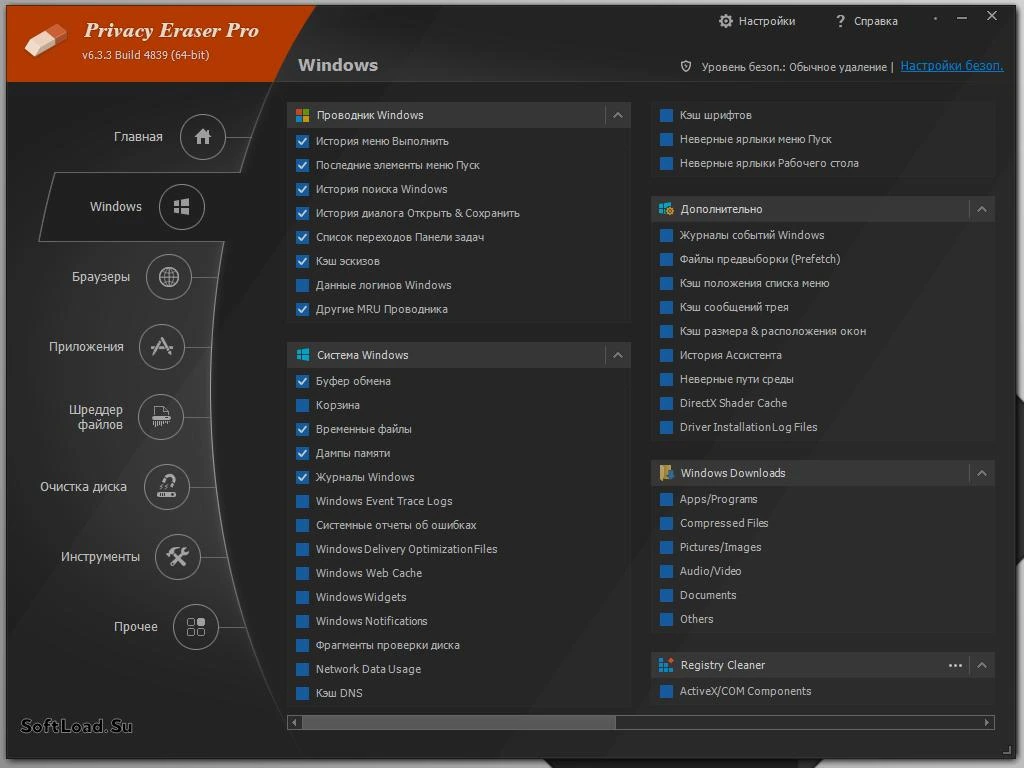
Task: Open the Инструменты tools icon
Action: pos(178,556)
